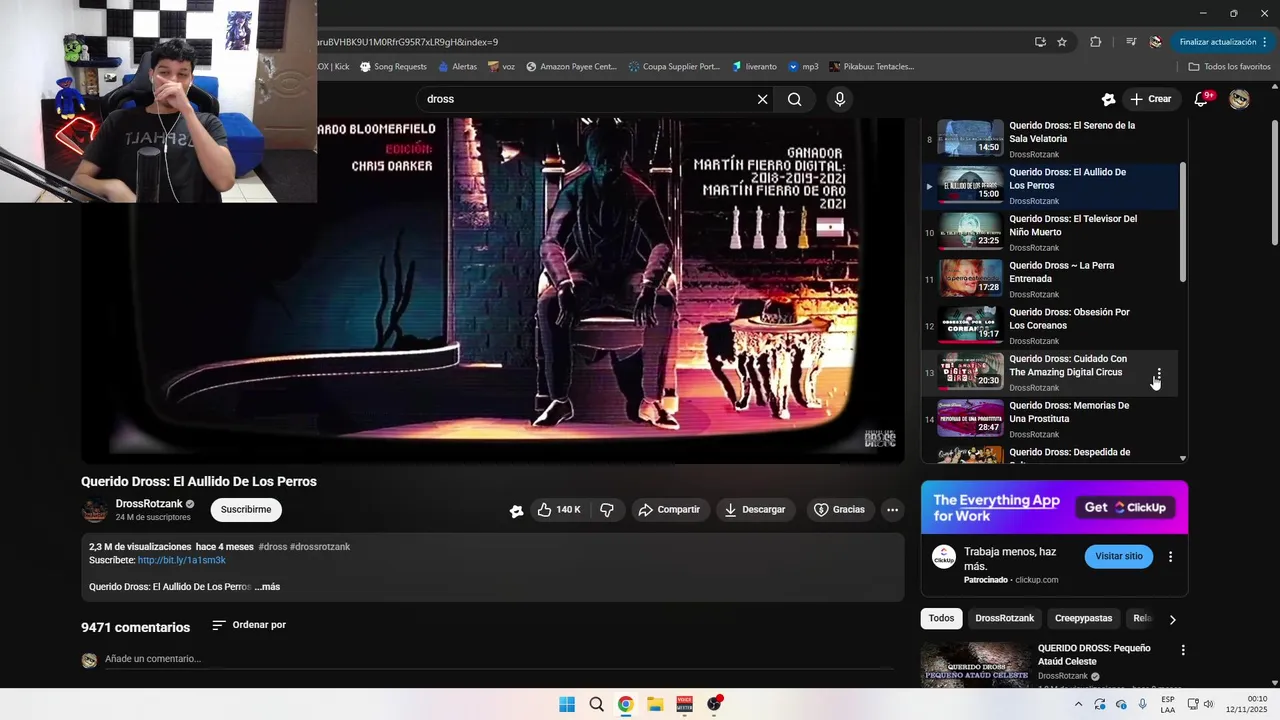Click the Gracias button

click(x=839, y=510)
